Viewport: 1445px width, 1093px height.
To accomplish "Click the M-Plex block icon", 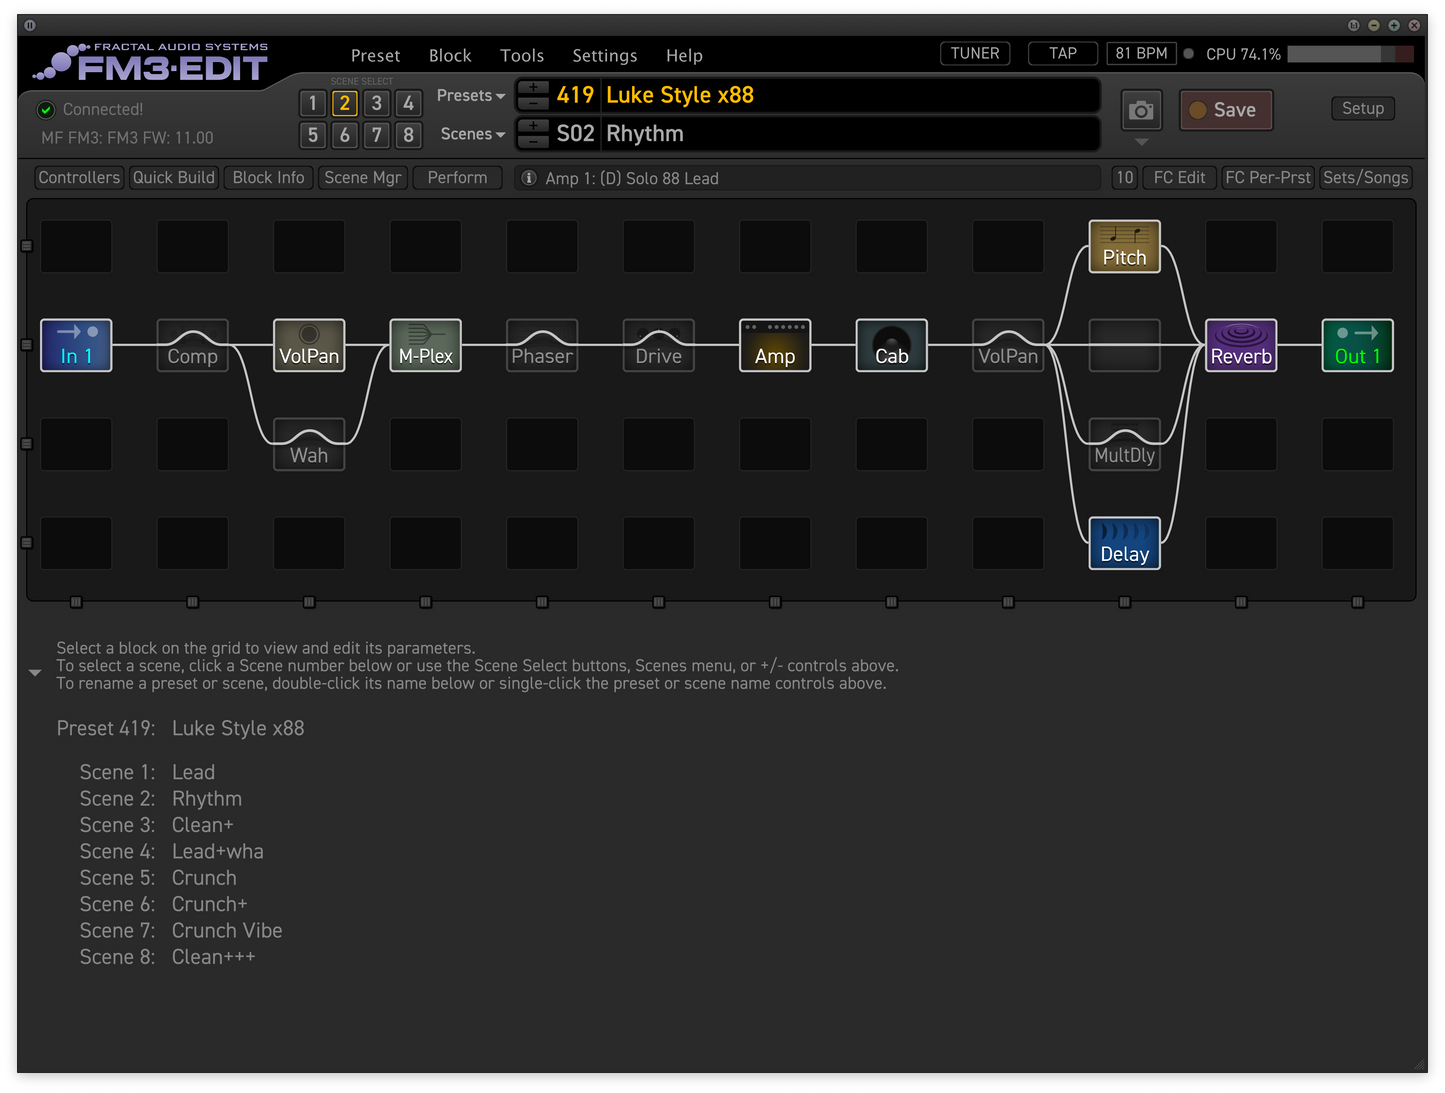I will pos(425,345).
